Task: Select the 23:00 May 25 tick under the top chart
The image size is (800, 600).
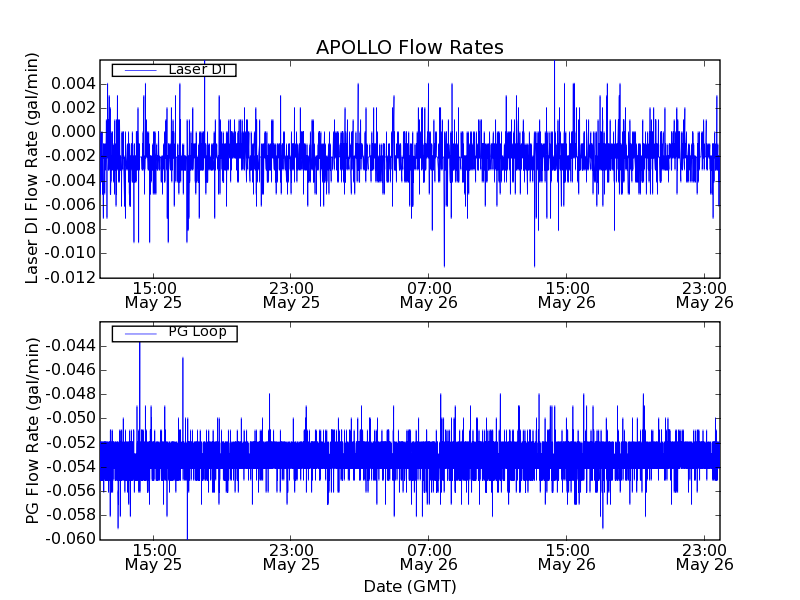Action: 291,294
